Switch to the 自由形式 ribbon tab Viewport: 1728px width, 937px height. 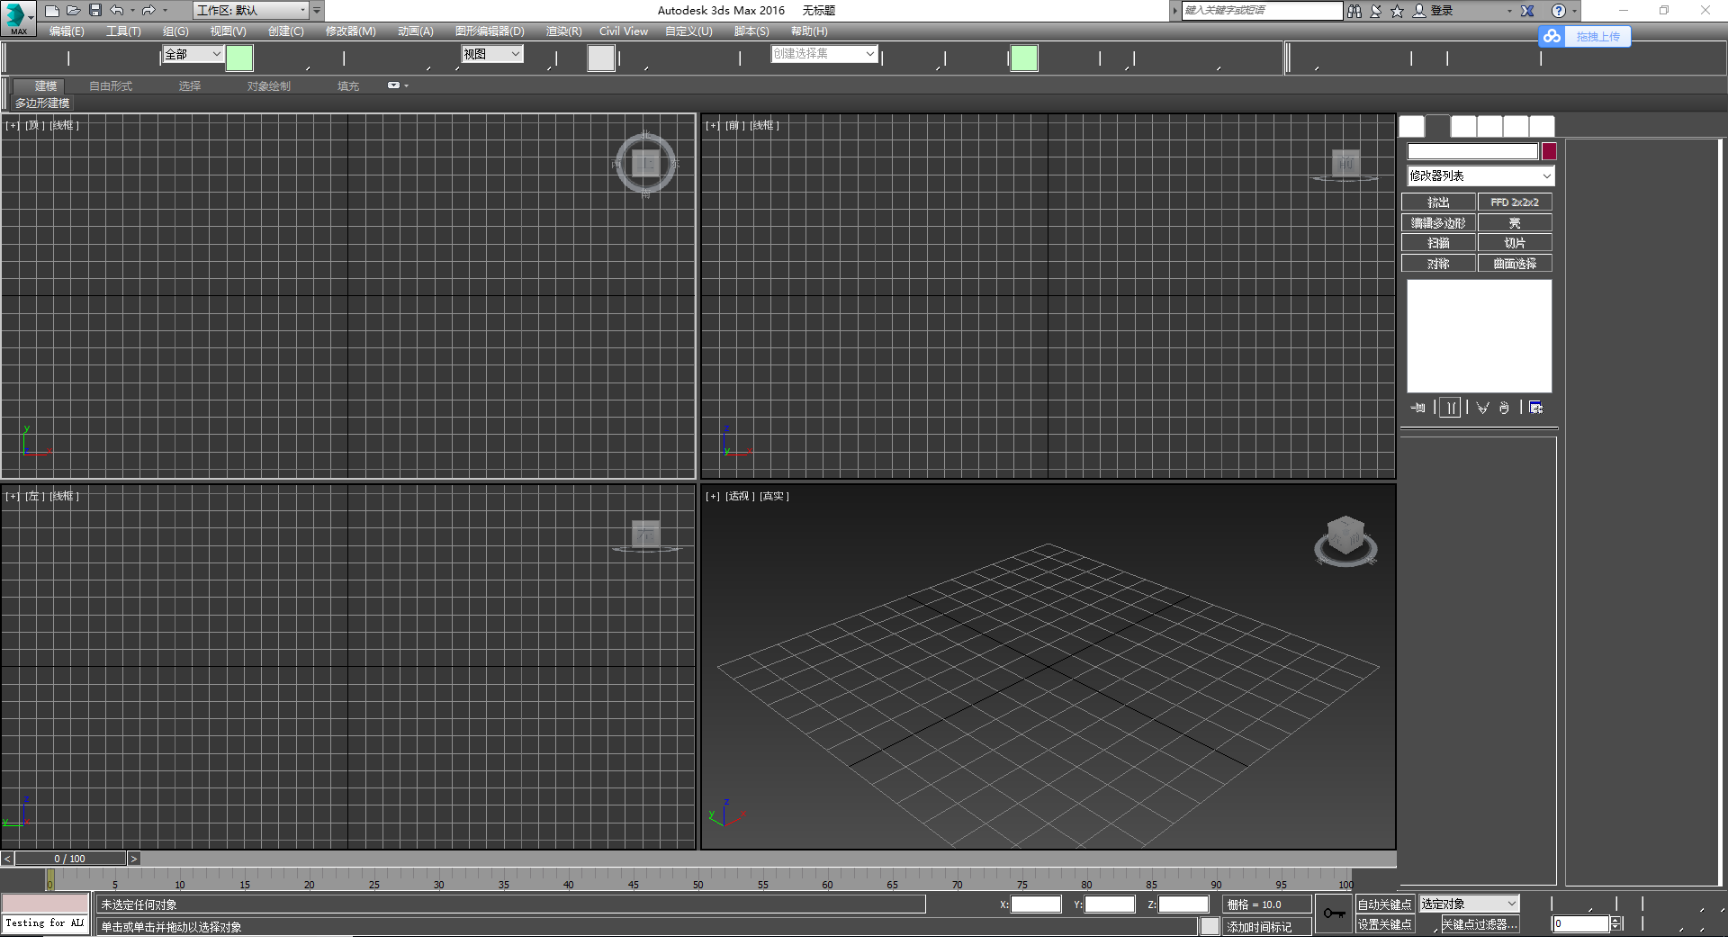pos(110,86)
